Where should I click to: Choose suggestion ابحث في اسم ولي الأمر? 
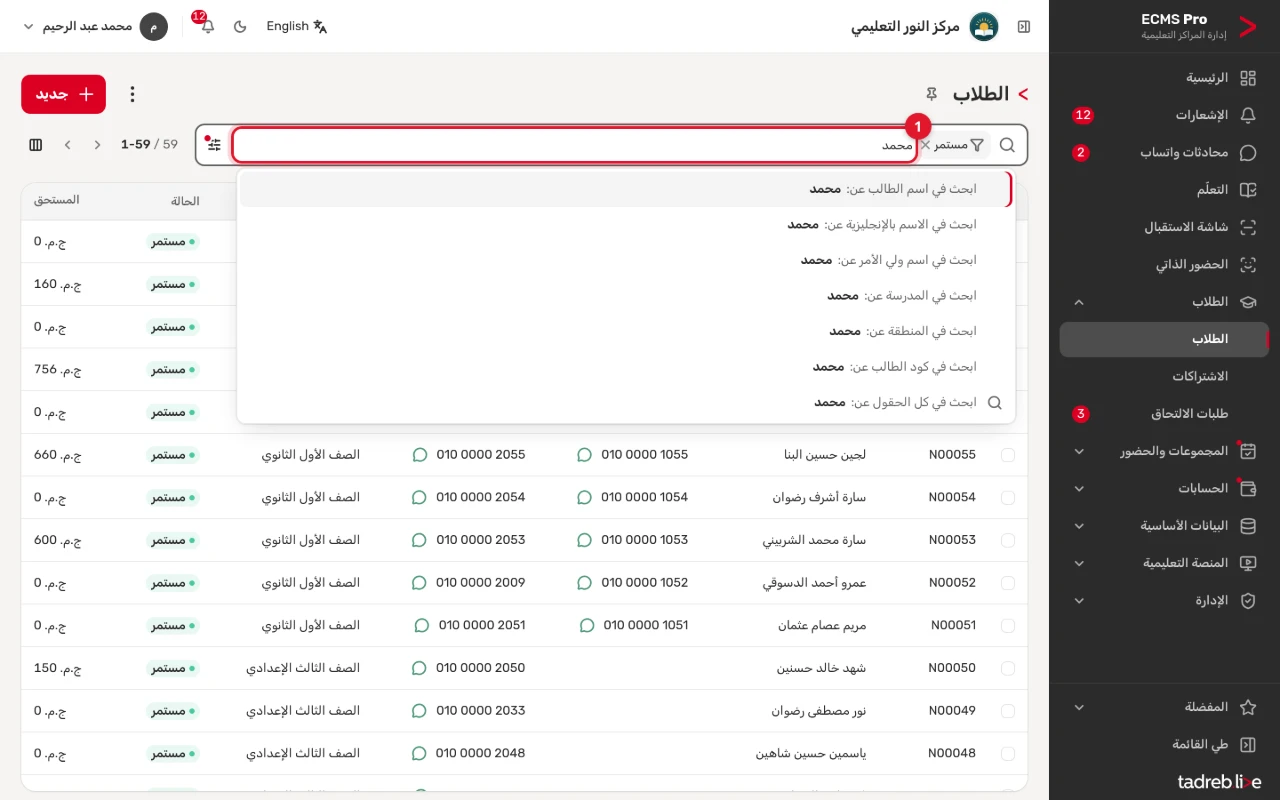[x=626, y=260]
